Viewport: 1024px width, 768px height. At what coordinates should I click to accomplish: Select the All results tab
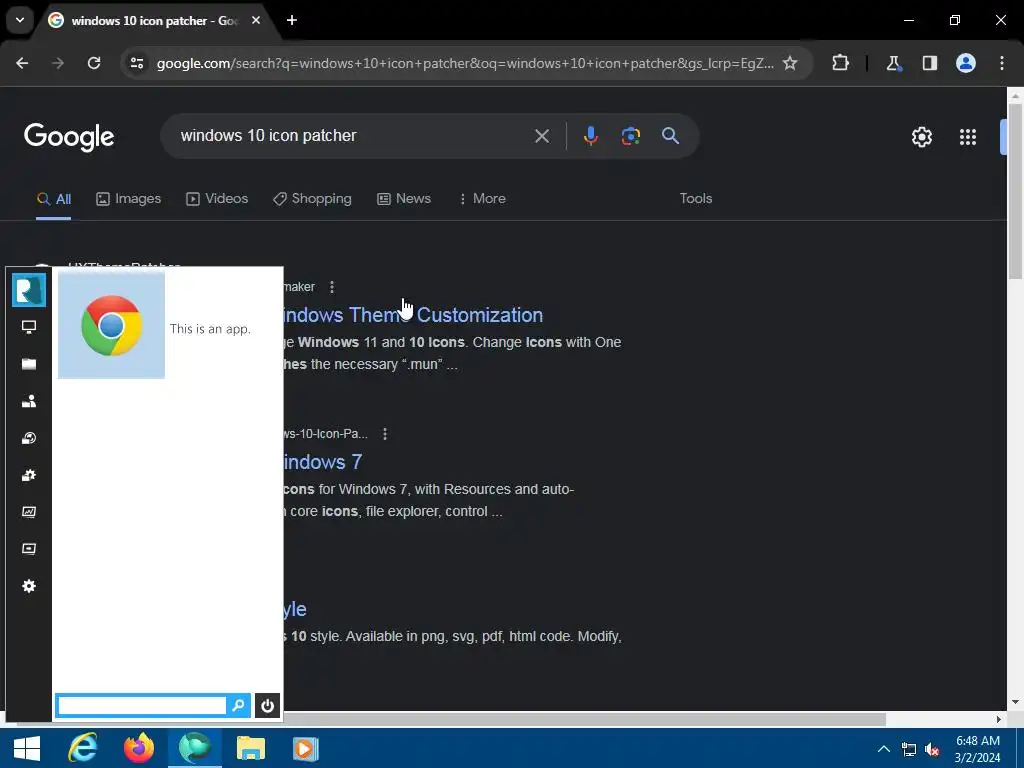tap(54, 199)
